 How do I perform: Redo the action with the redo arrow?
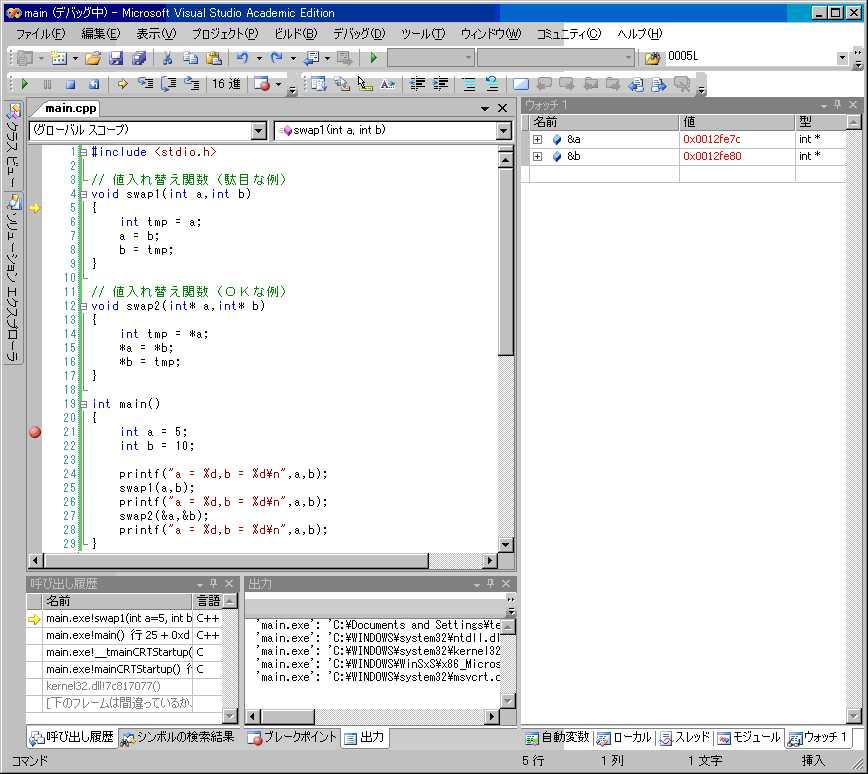click(x=277, y=58)
